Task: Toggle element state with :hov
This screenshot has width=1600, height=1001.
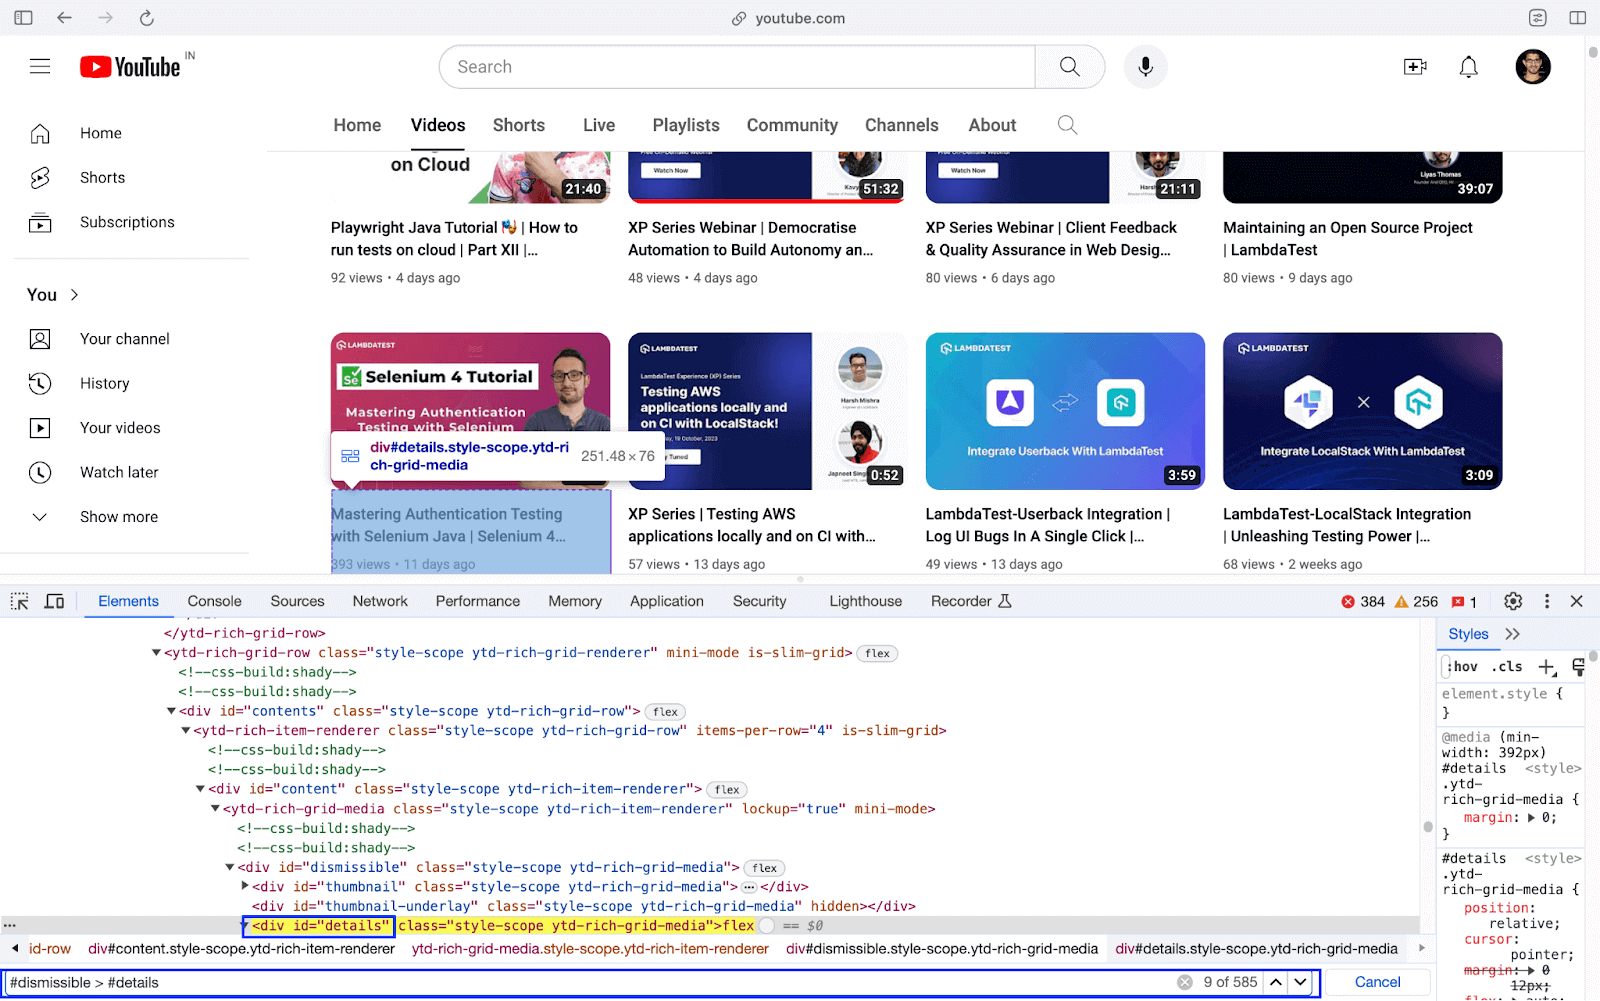Action: [1462, 667]
